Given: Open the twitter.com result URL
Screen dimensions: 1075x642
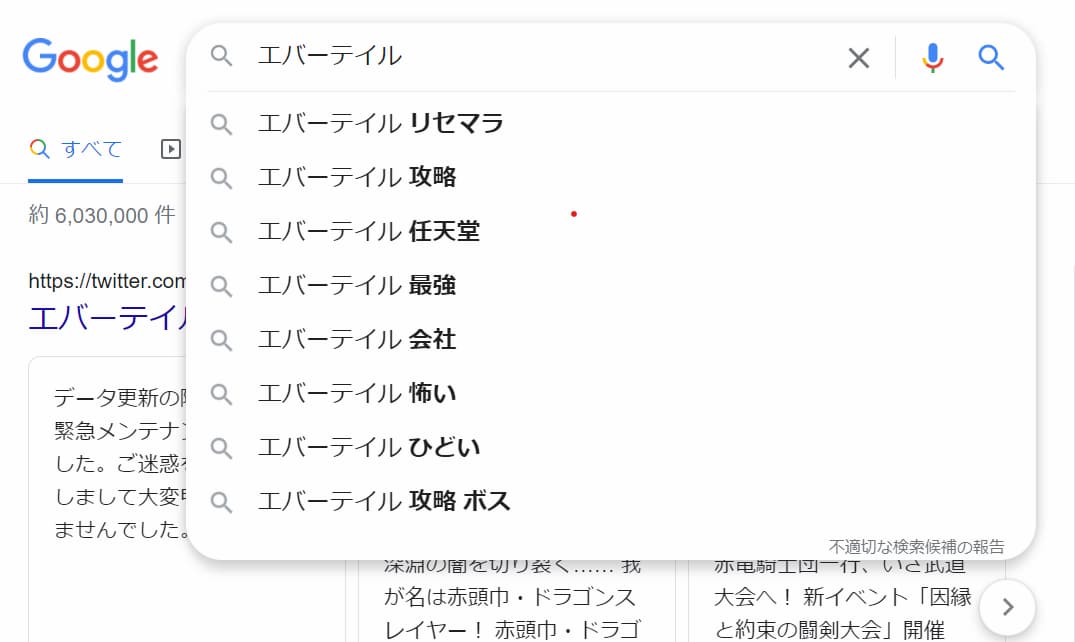Looking at the screenshot, I should 107,281.
